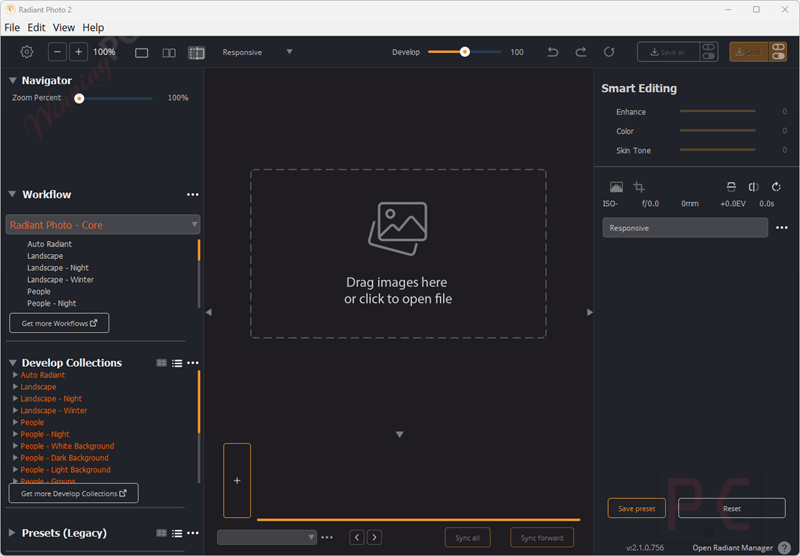Image resolution: width=800 pixels, height=556 pixels.
Task: Click the Color slider in Smart Editing
Action: coord(717,131)
